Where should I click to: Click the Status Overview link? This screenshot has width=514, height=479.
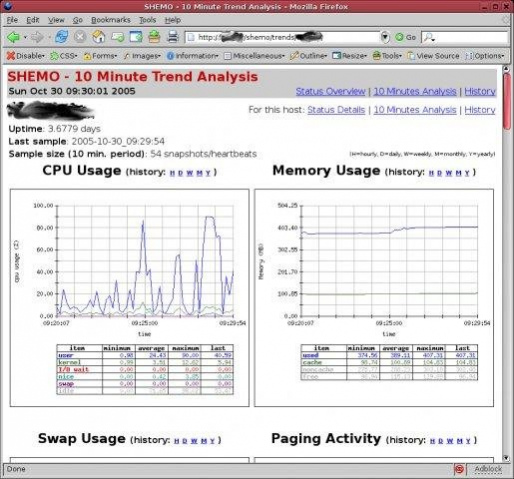click(330, 91)
